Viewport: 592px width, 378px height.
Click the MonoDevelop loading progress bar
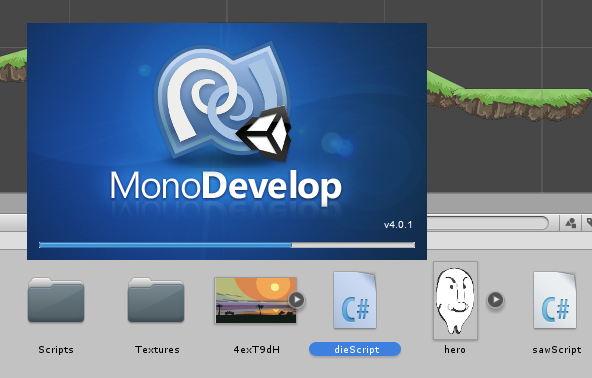[x=227, y=245]
